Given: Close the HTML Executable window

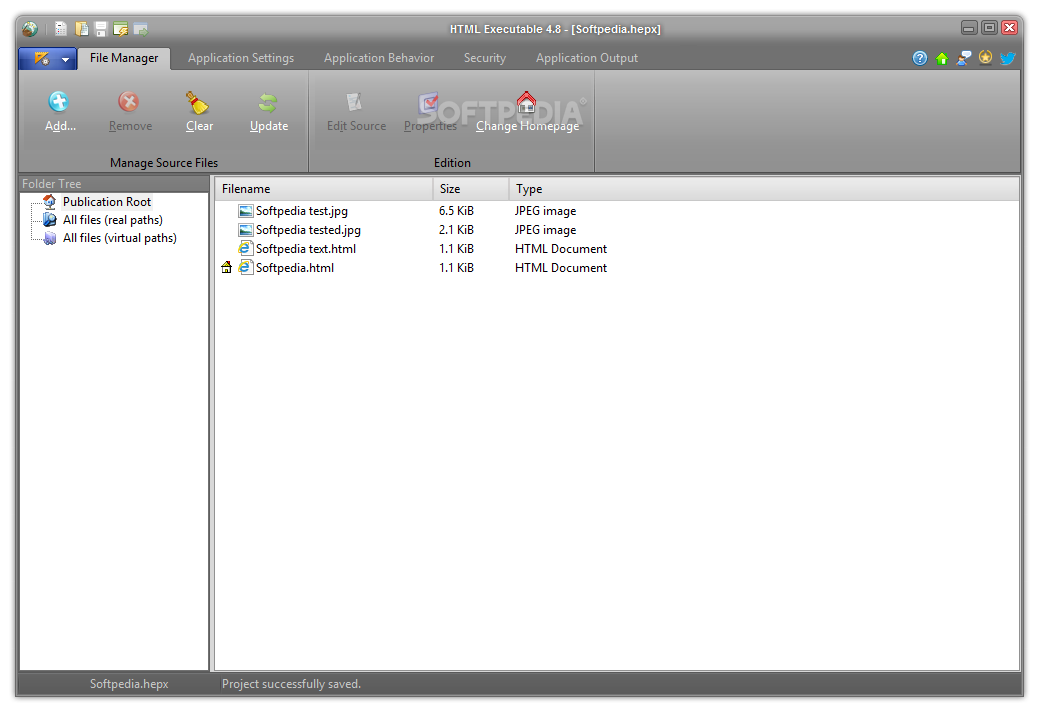Looking at the screenshot, I should click(x=1010, y=28).
